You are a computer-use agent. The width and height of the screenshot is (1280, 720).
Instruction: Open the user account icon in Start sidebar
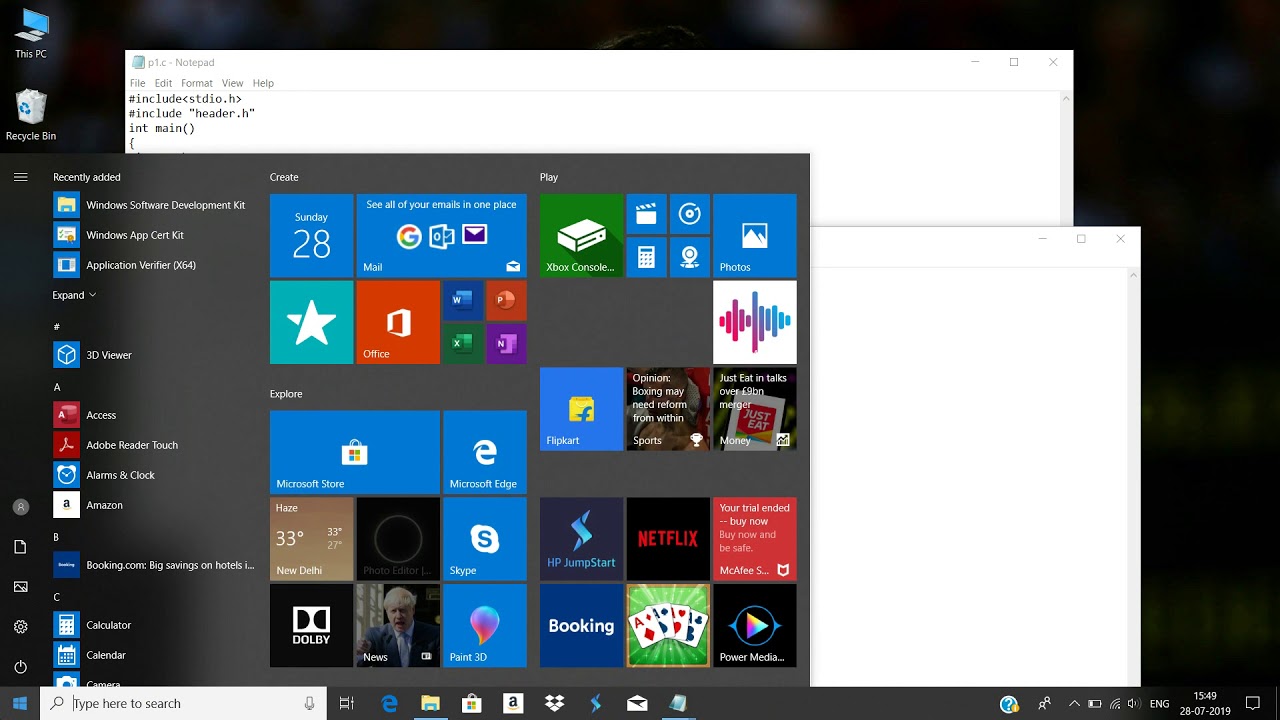pos(20,507)
